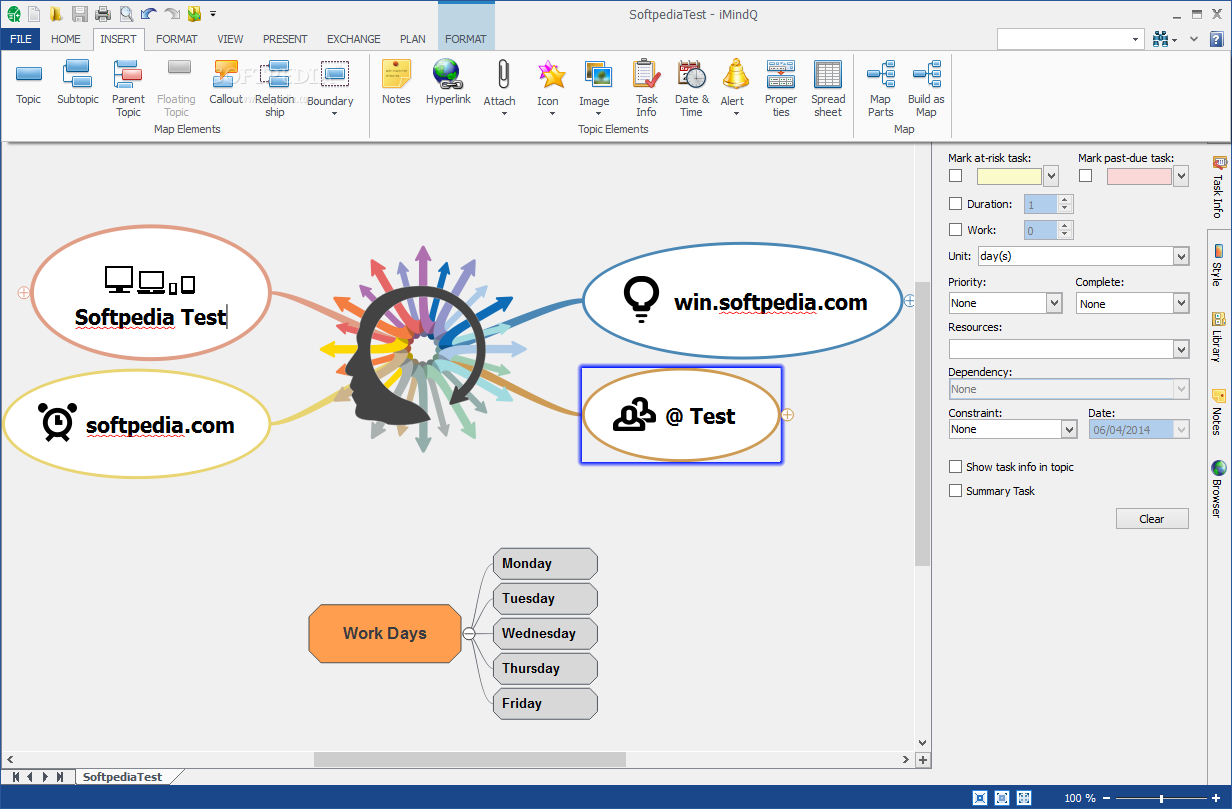This screenshot has height=809, width=1232.
Task: Open the Task Info ribbon button
Action: (647, 88)
